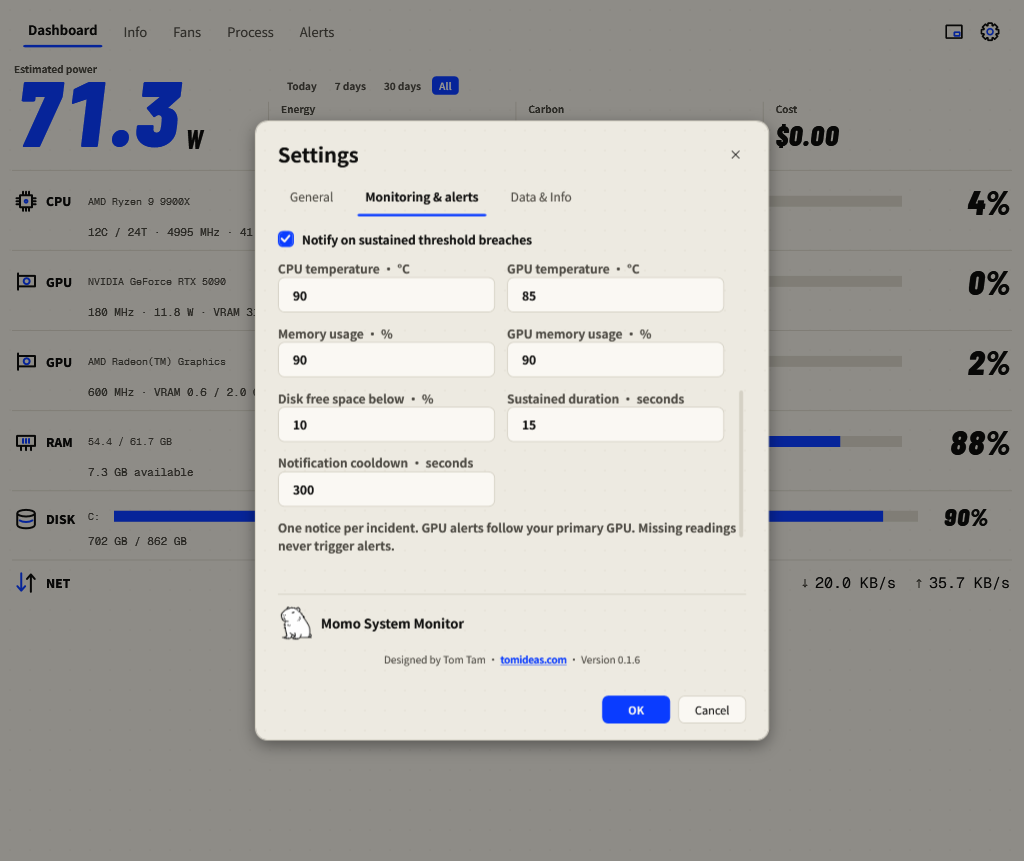
Task: Click the Momo capybara logo
Action: pos(296,623)
